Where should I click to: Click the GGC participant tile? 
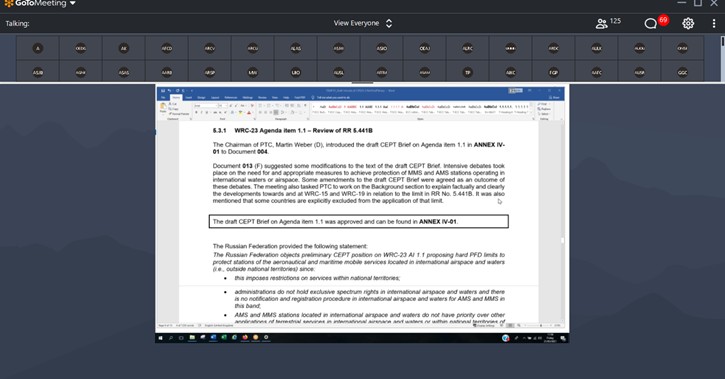pyautogui.click(x=682, y=72)
